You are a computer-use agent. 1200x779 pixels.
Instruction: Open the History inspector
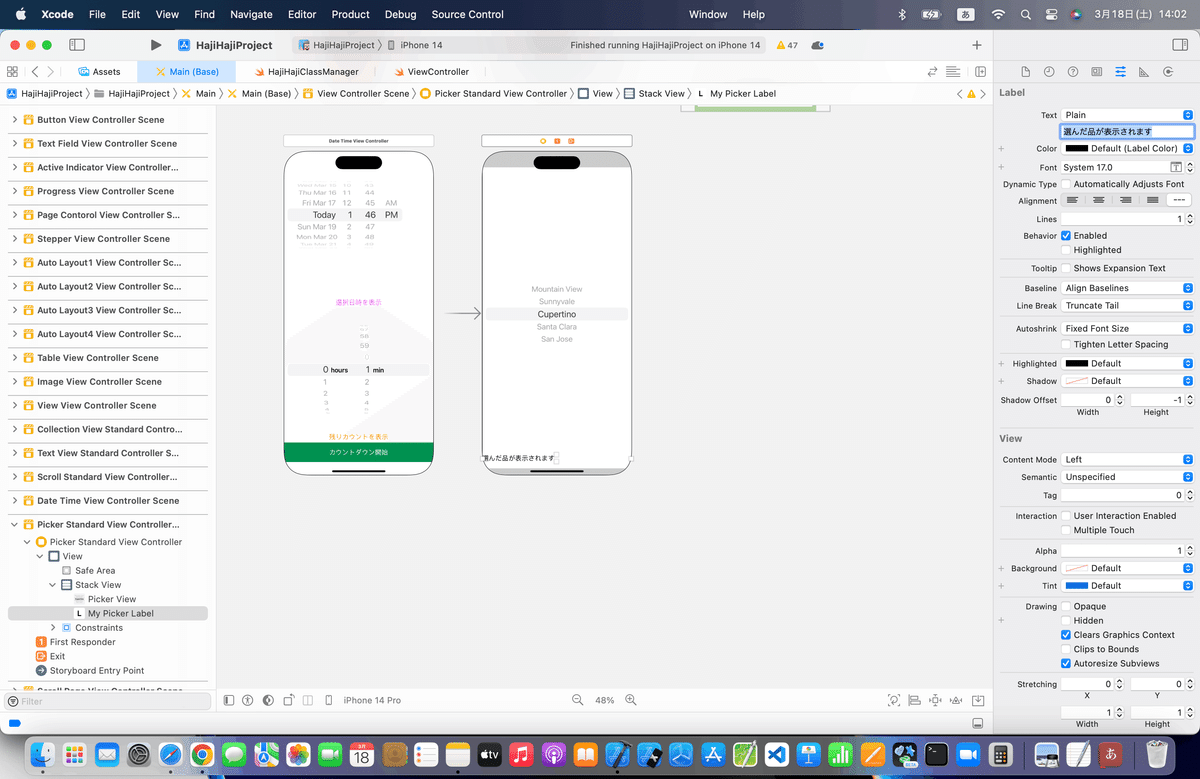pyautogui.click(x=1049, y=72)
